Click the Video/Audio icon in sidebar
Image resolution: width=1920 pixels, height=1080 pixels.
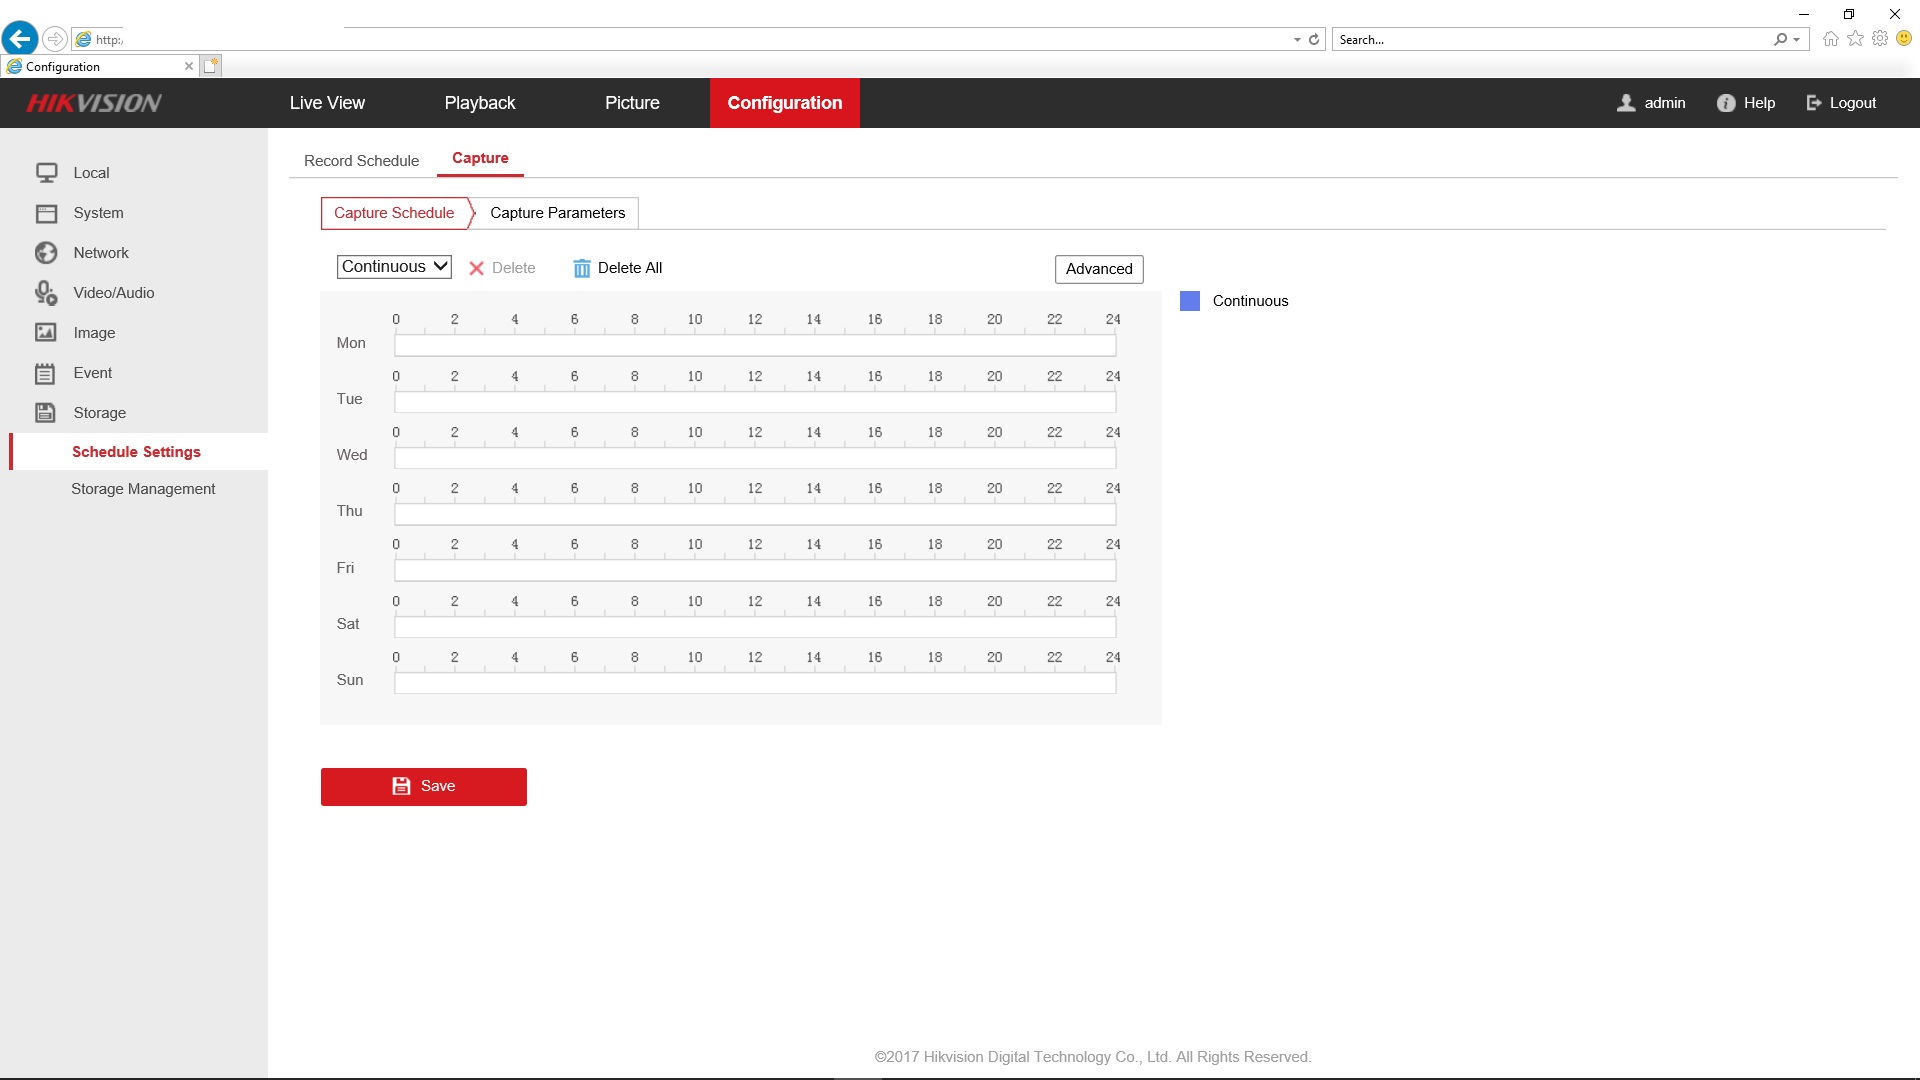click(46, 293)
